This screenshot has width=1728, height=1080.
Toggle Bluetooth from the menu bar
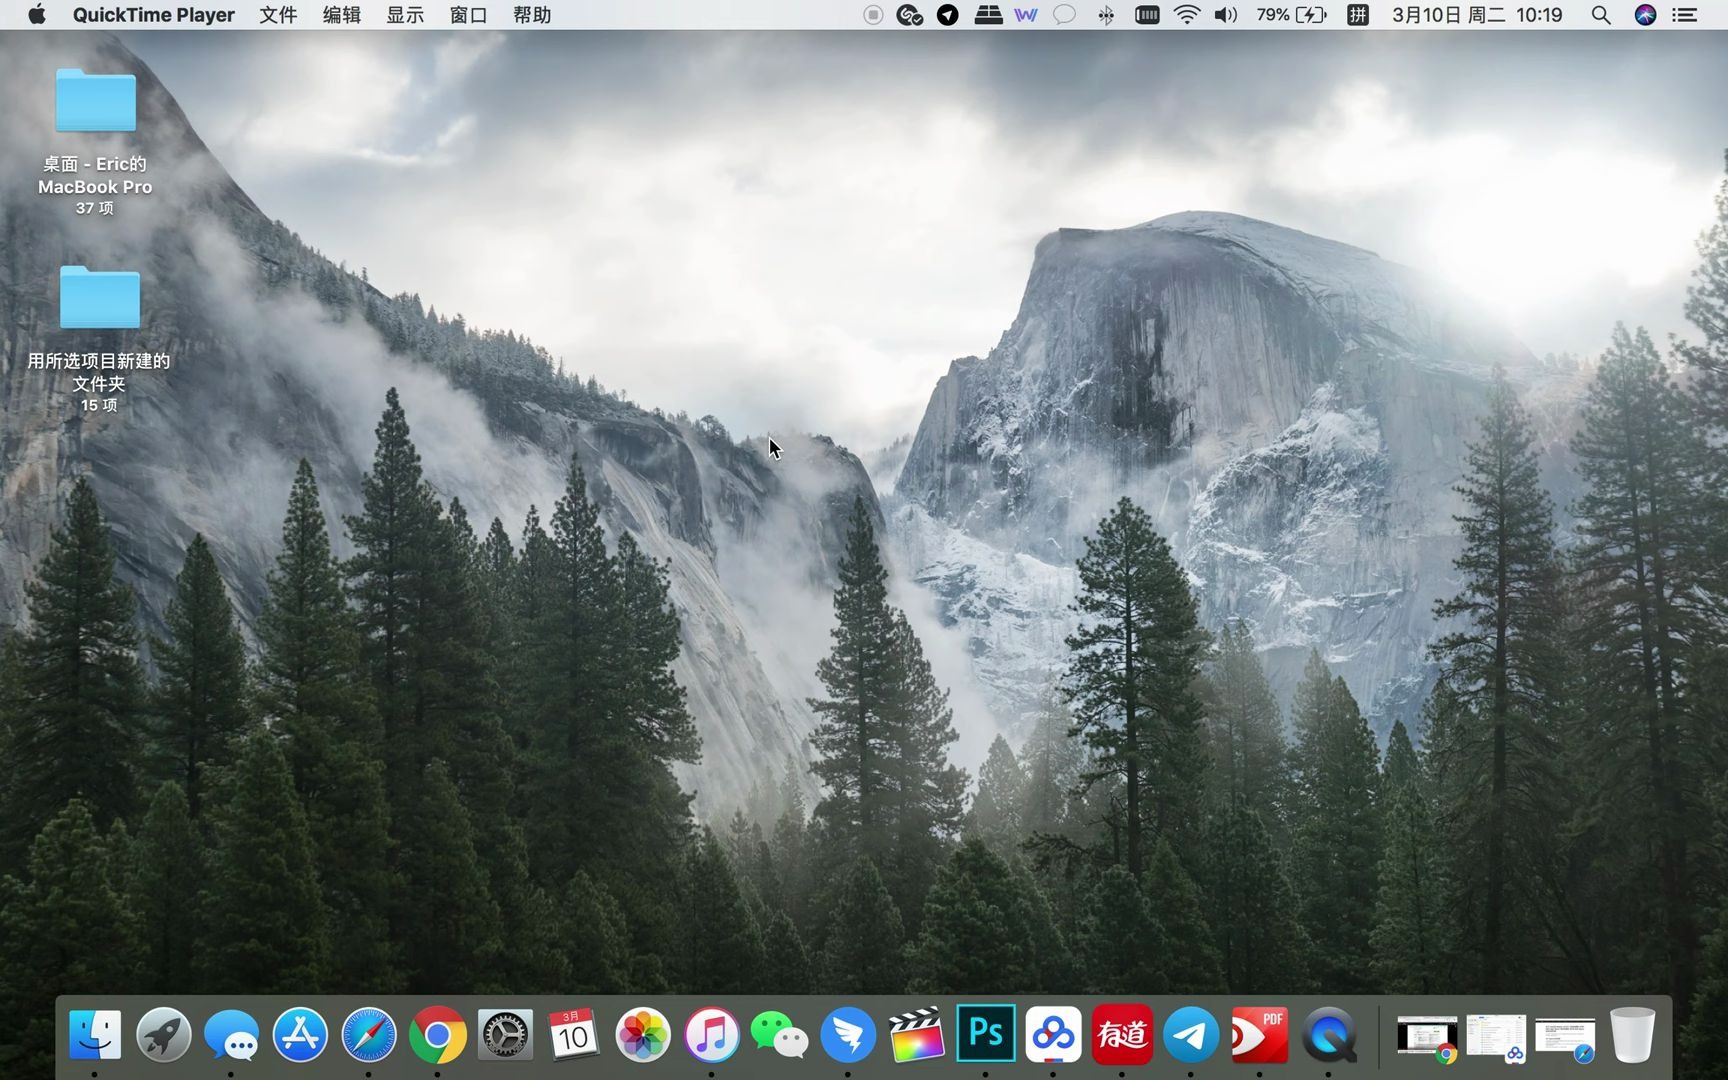1106,15
